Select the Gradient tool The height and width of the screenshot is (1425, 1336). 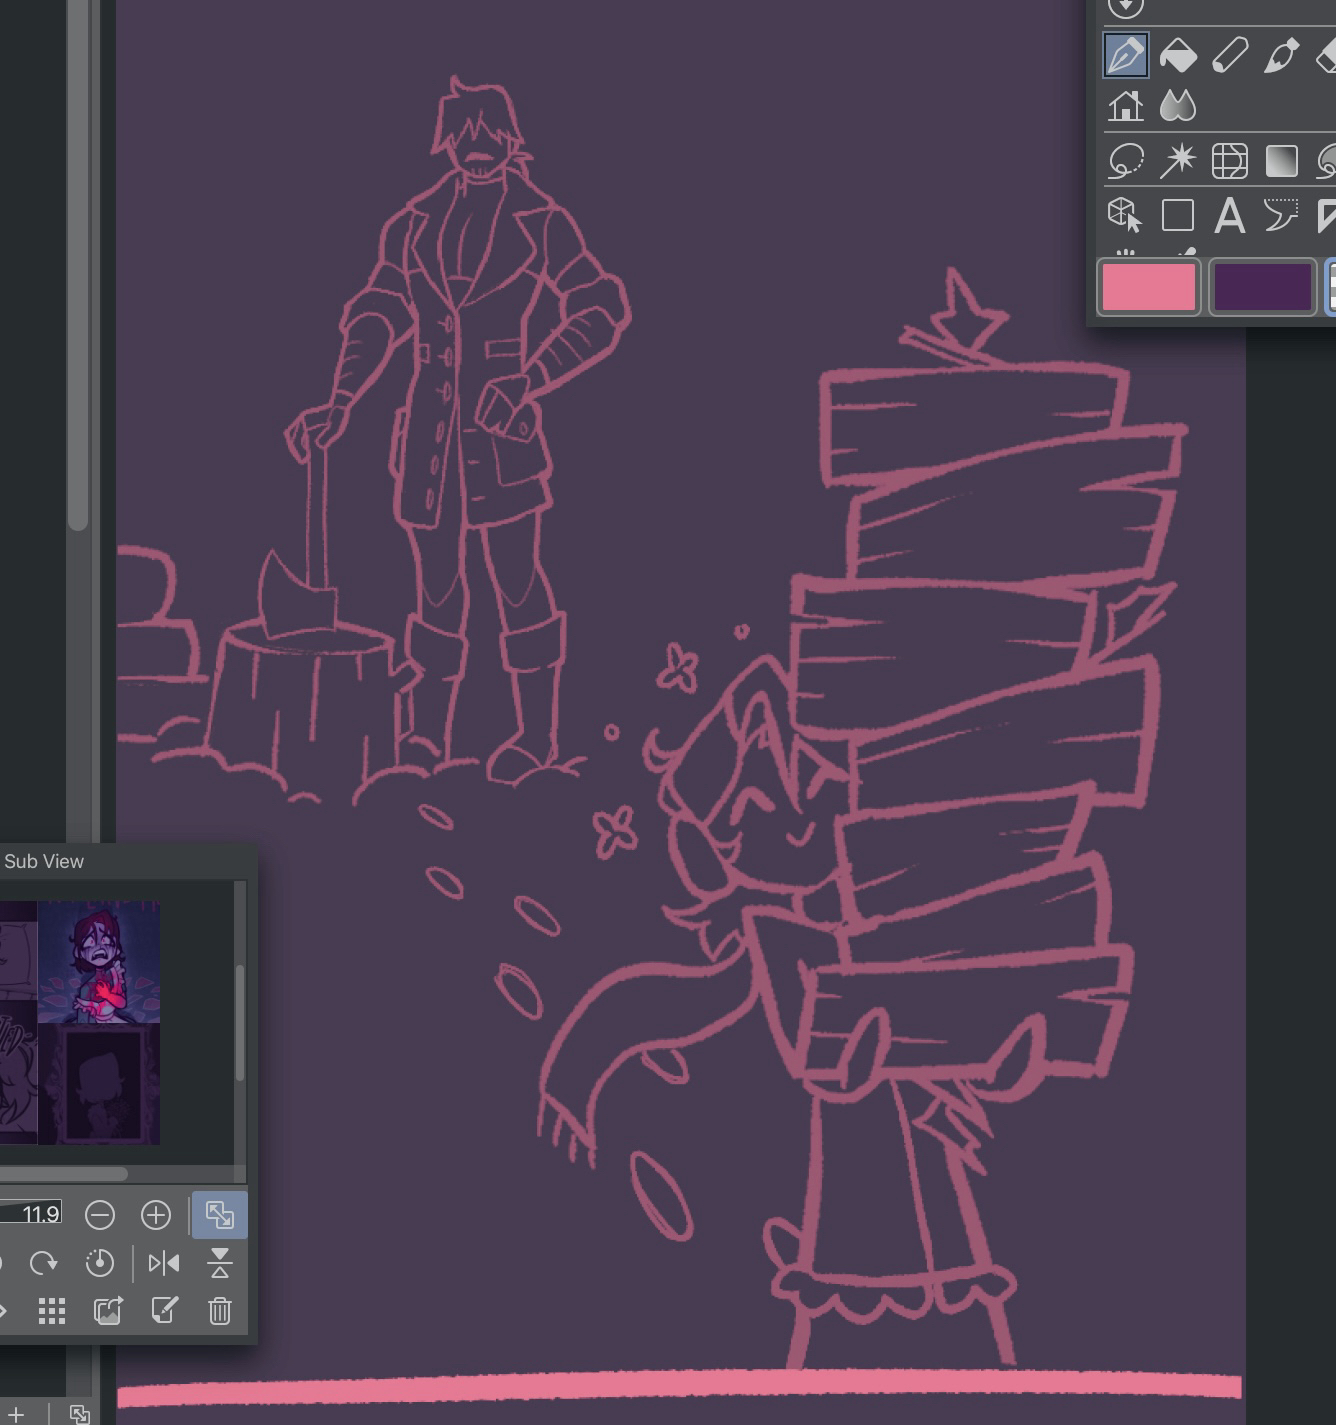(x=1281, y=161)
